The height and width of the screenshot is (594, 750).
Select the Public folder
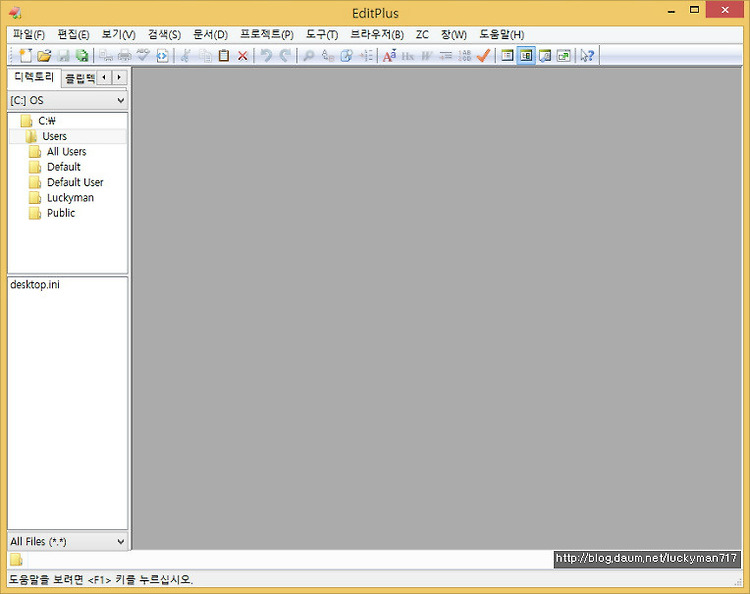61,213
